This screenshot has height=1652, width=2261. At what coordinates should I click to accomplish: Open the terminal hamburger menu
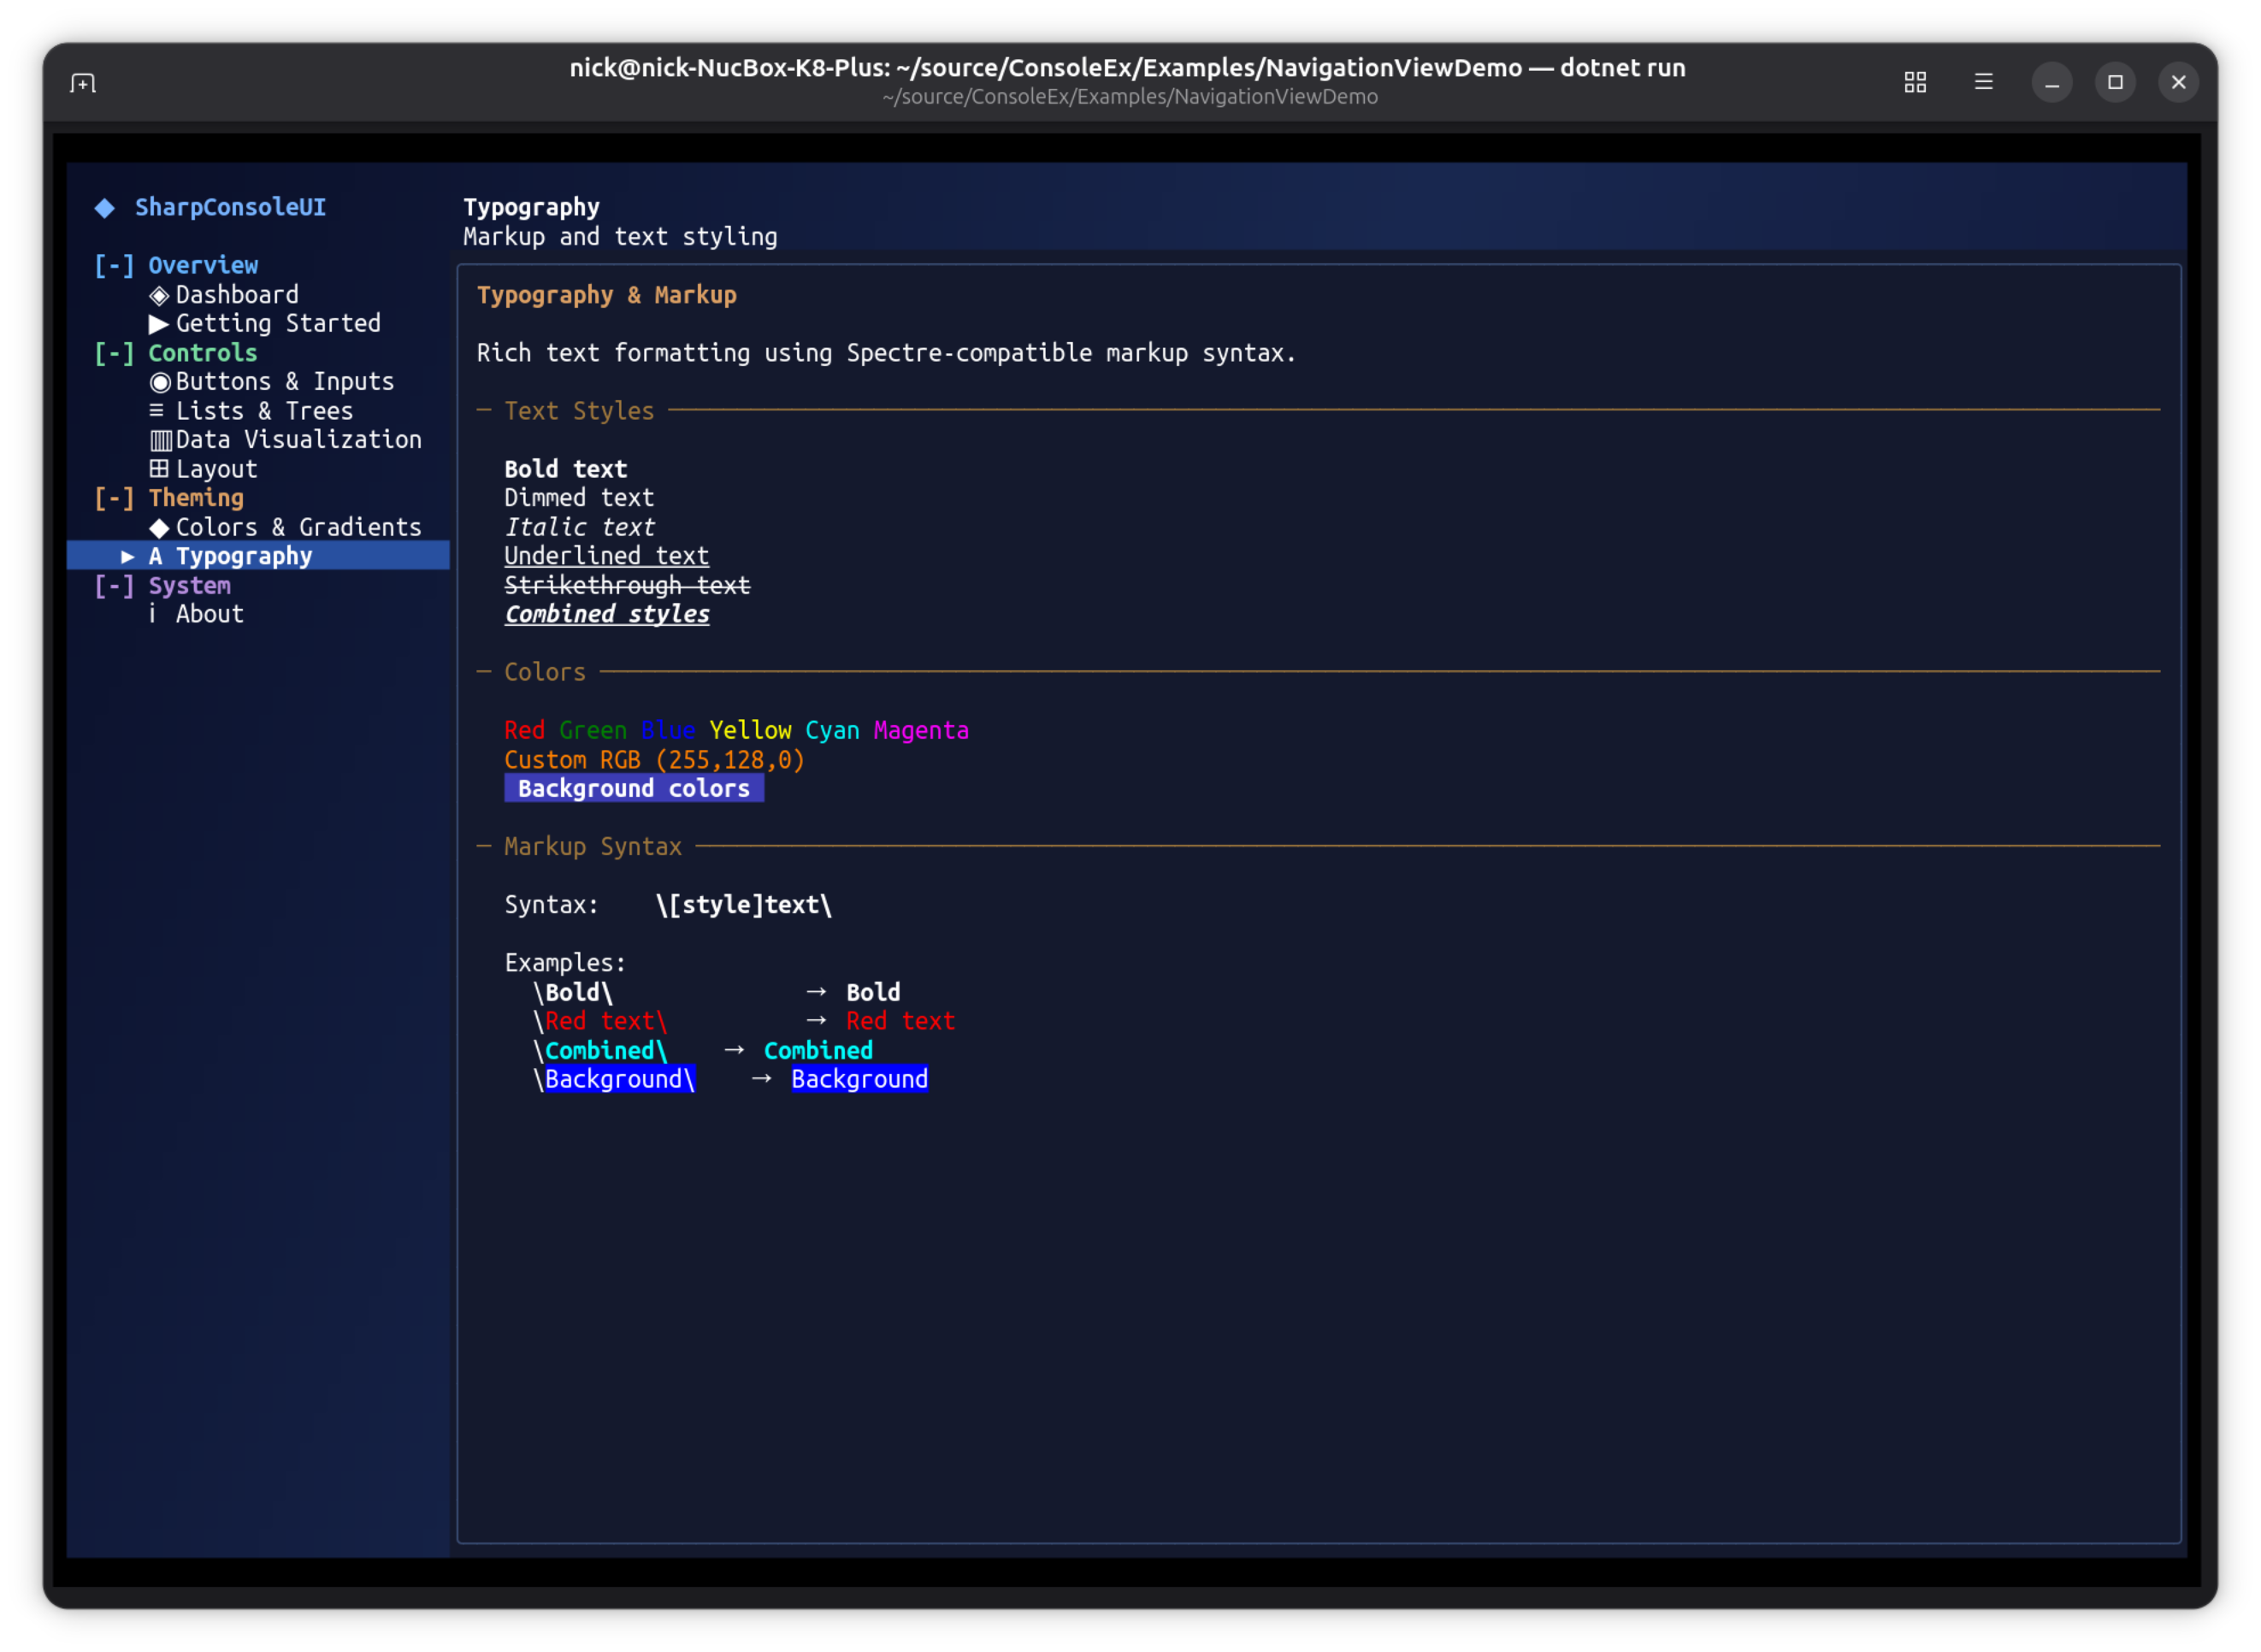1984,82
